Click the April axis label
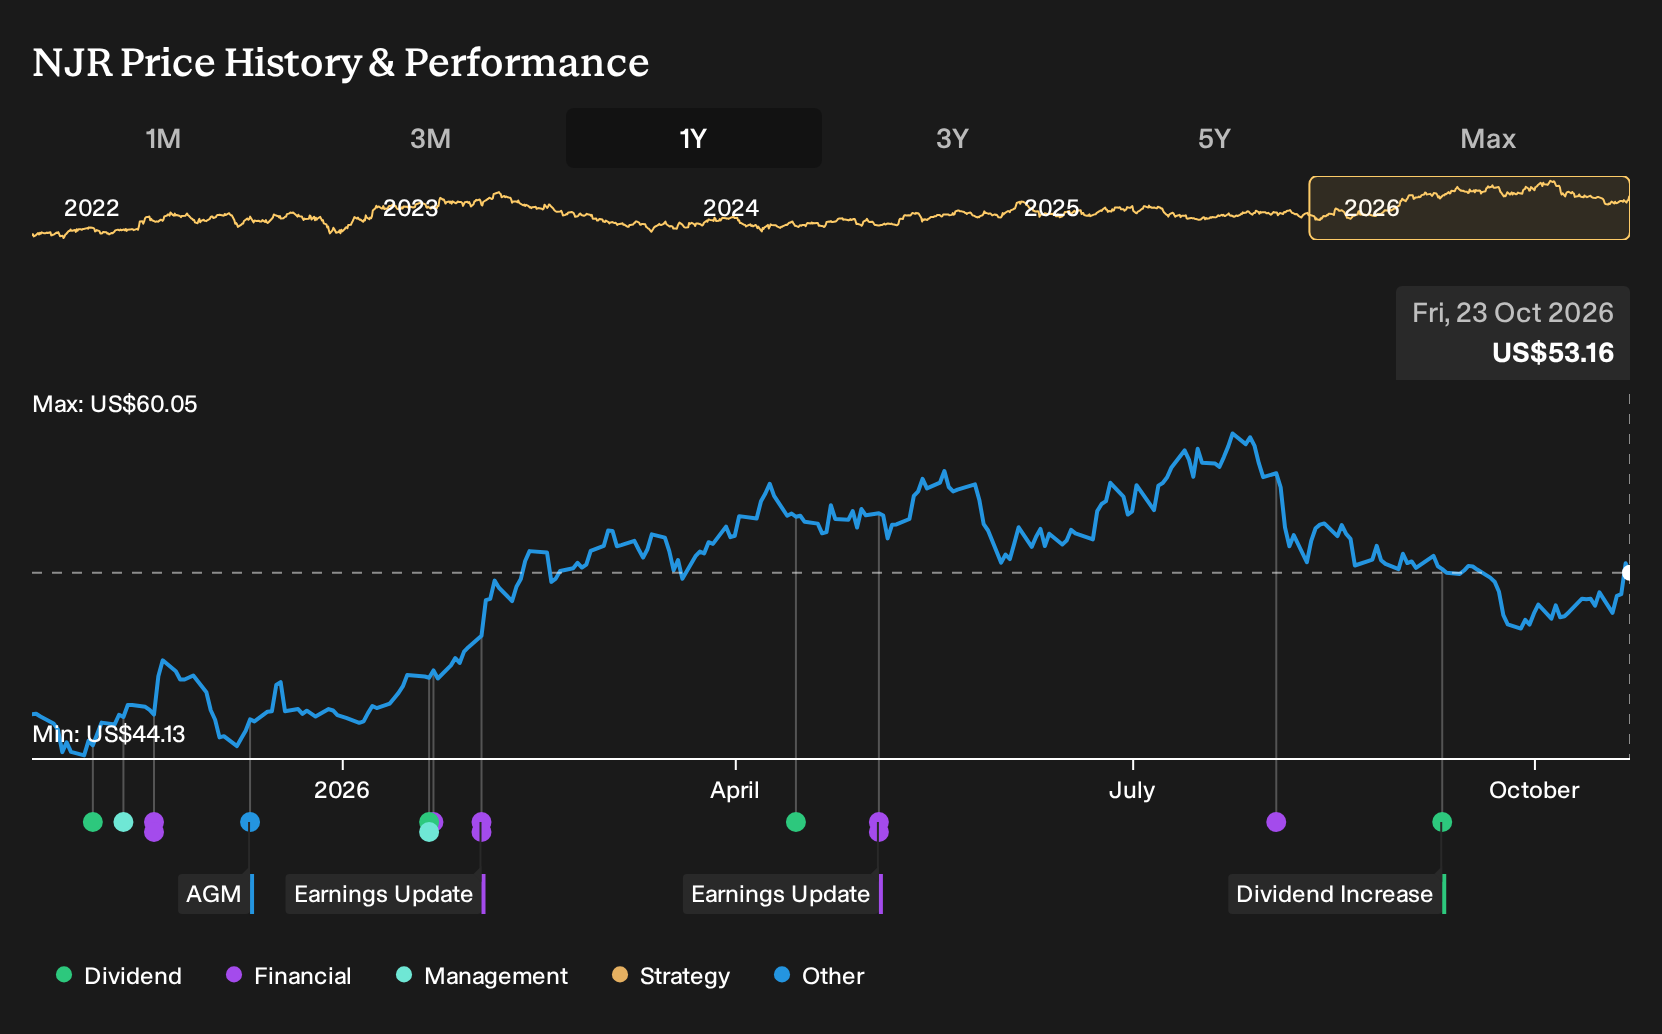Image resolution: width=1662 pixels, height=1034 pixels. tap(735, 790)
